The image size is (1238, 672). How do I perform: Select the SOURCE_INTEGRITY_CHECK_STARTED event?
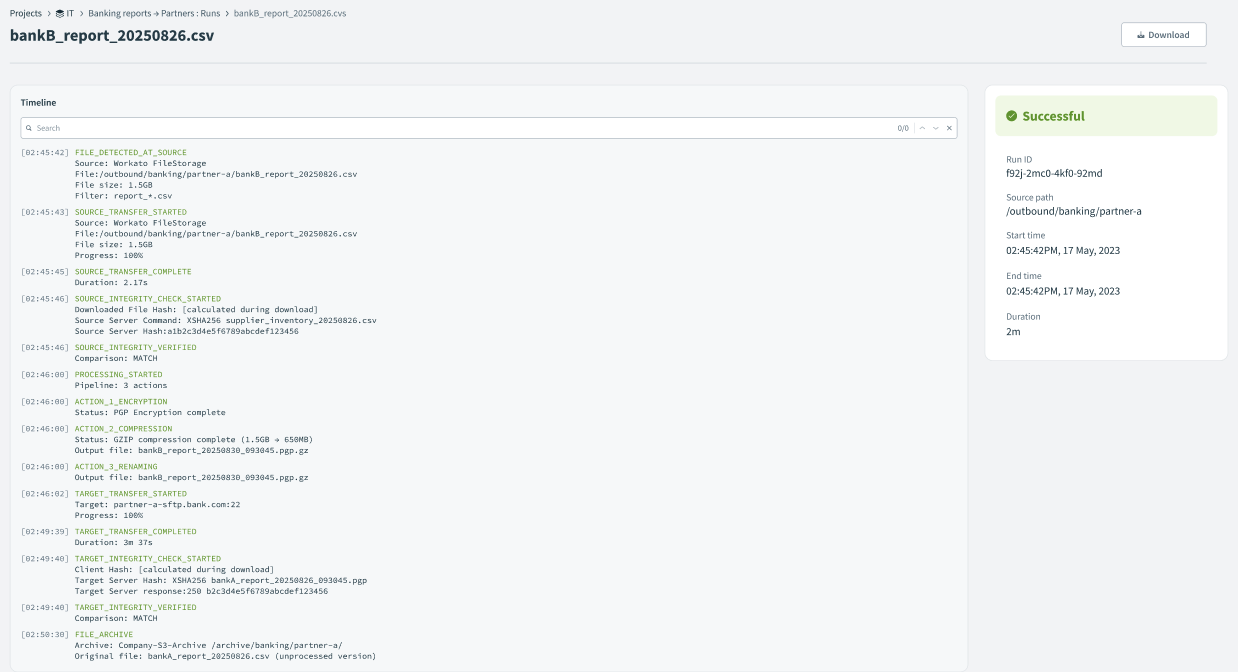[x=149, y=299]
